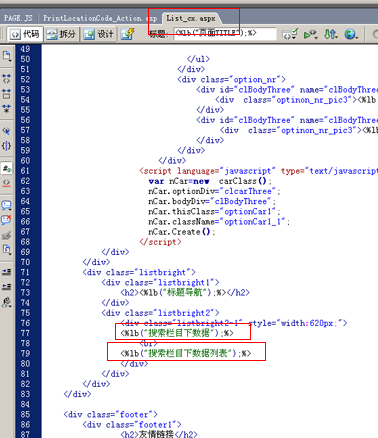
Task: Switch to Design view (设计) button
Action: tap(99, 34)
